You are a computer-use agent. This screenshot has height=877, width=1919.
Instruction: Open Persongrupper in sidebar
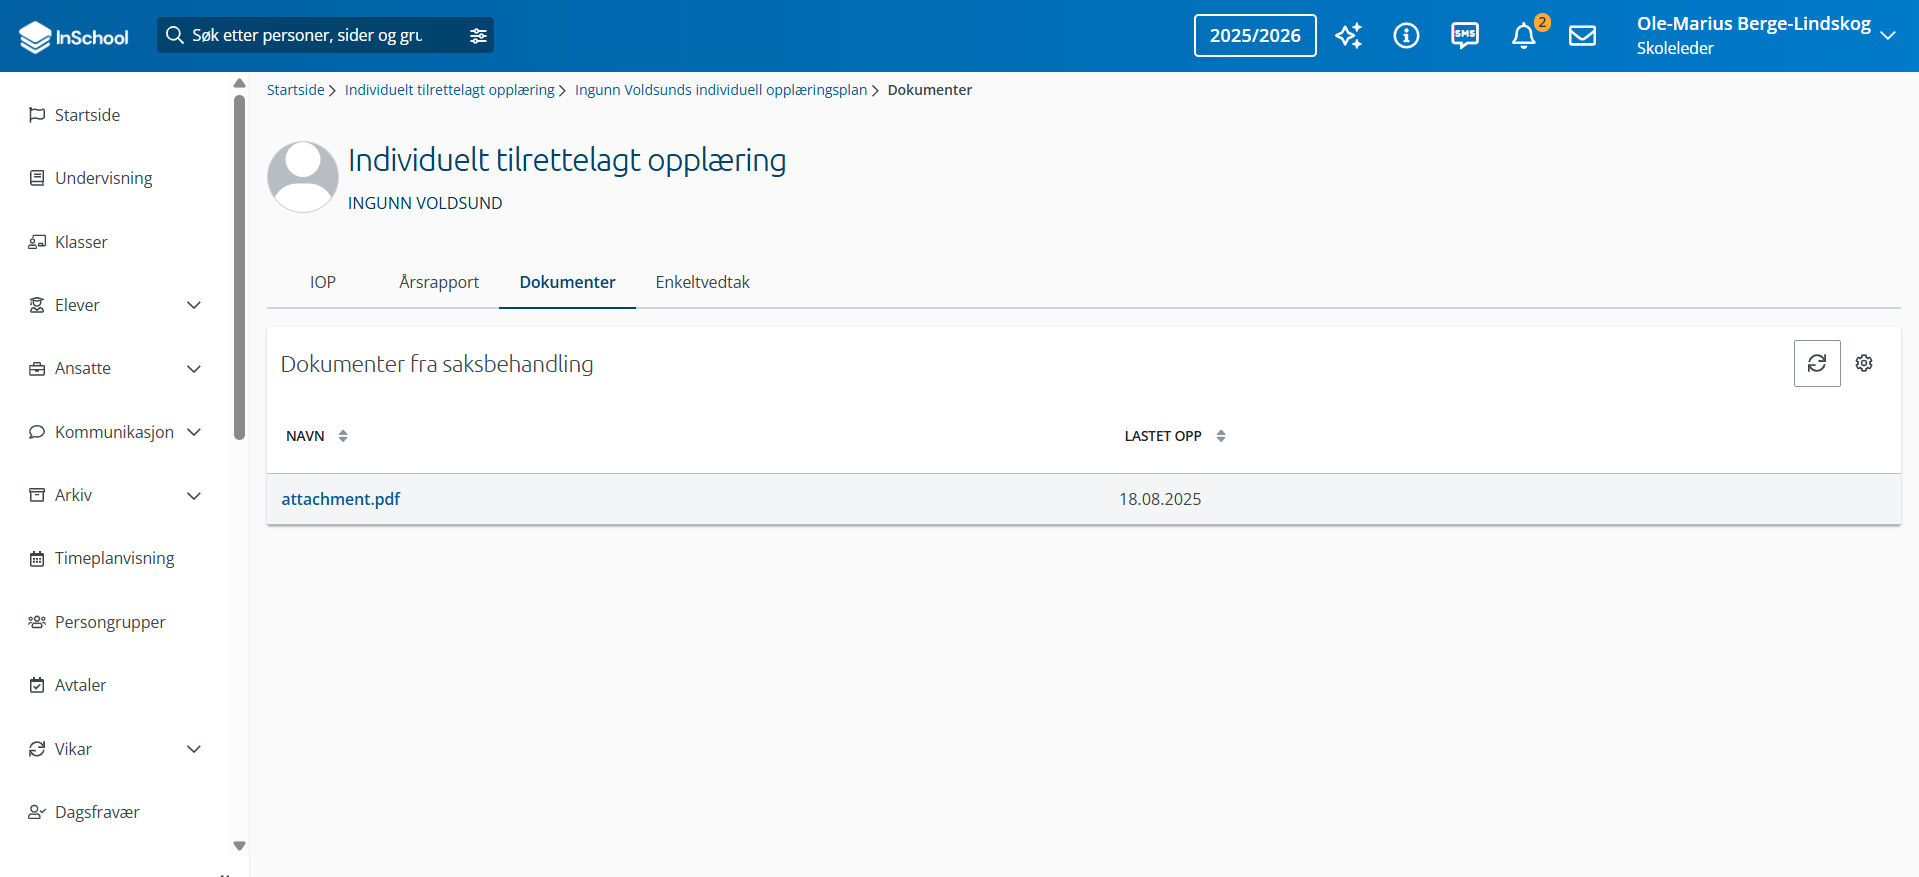110,622
